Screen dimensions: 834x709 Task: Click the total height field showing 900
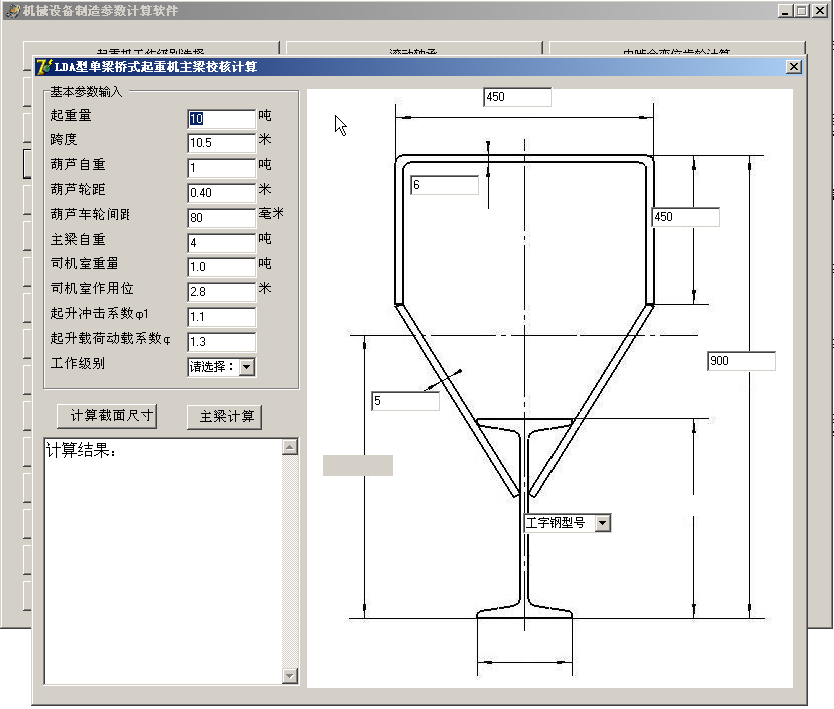[741, 361]
